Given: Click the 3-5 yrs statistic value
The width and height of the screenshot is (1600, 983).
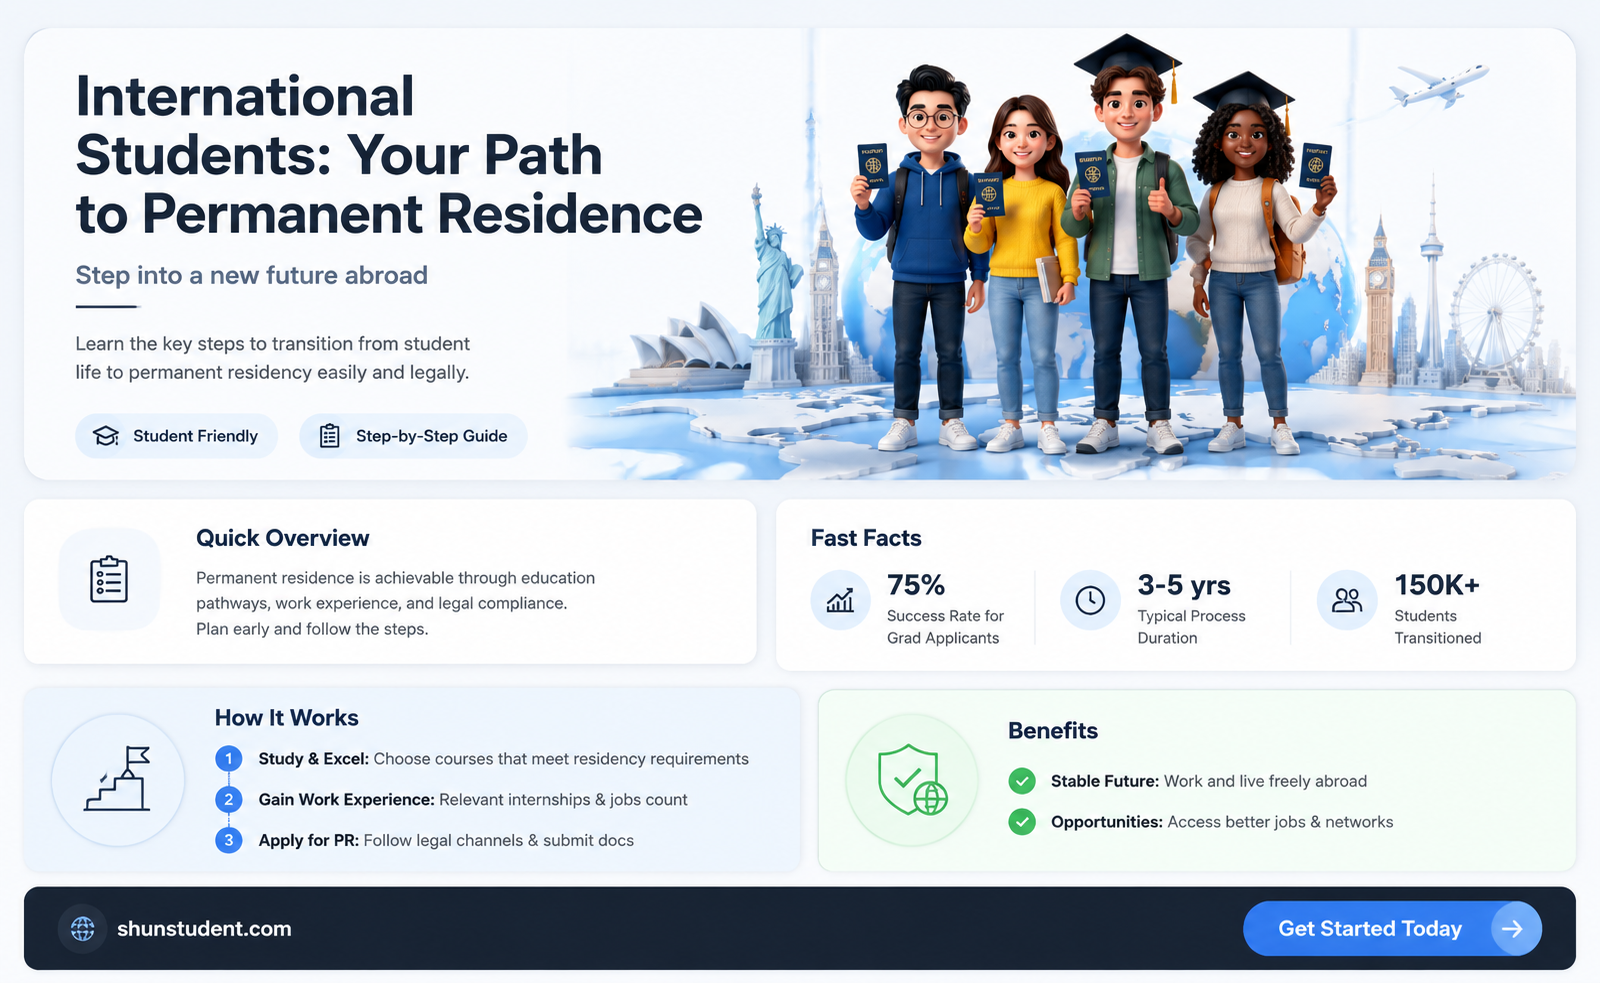Looking at the screenshot, I should point(1184,585).
